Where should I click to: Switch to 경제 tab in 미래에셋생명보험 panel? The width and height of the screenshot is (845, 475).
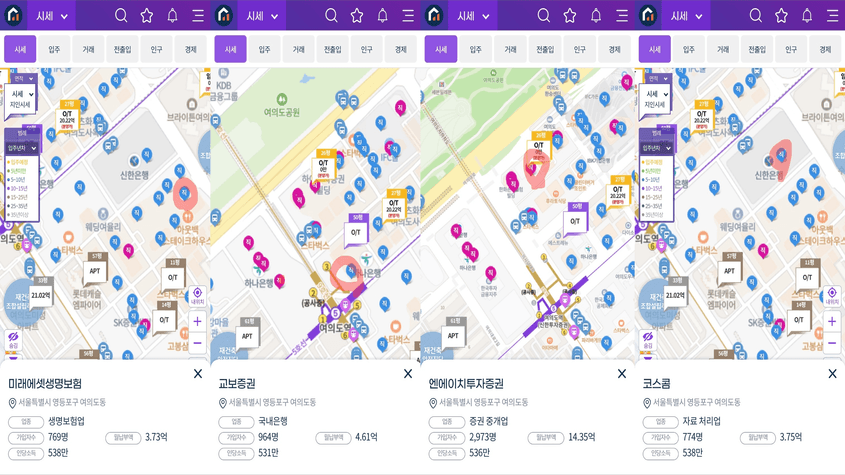coord(190,49)
